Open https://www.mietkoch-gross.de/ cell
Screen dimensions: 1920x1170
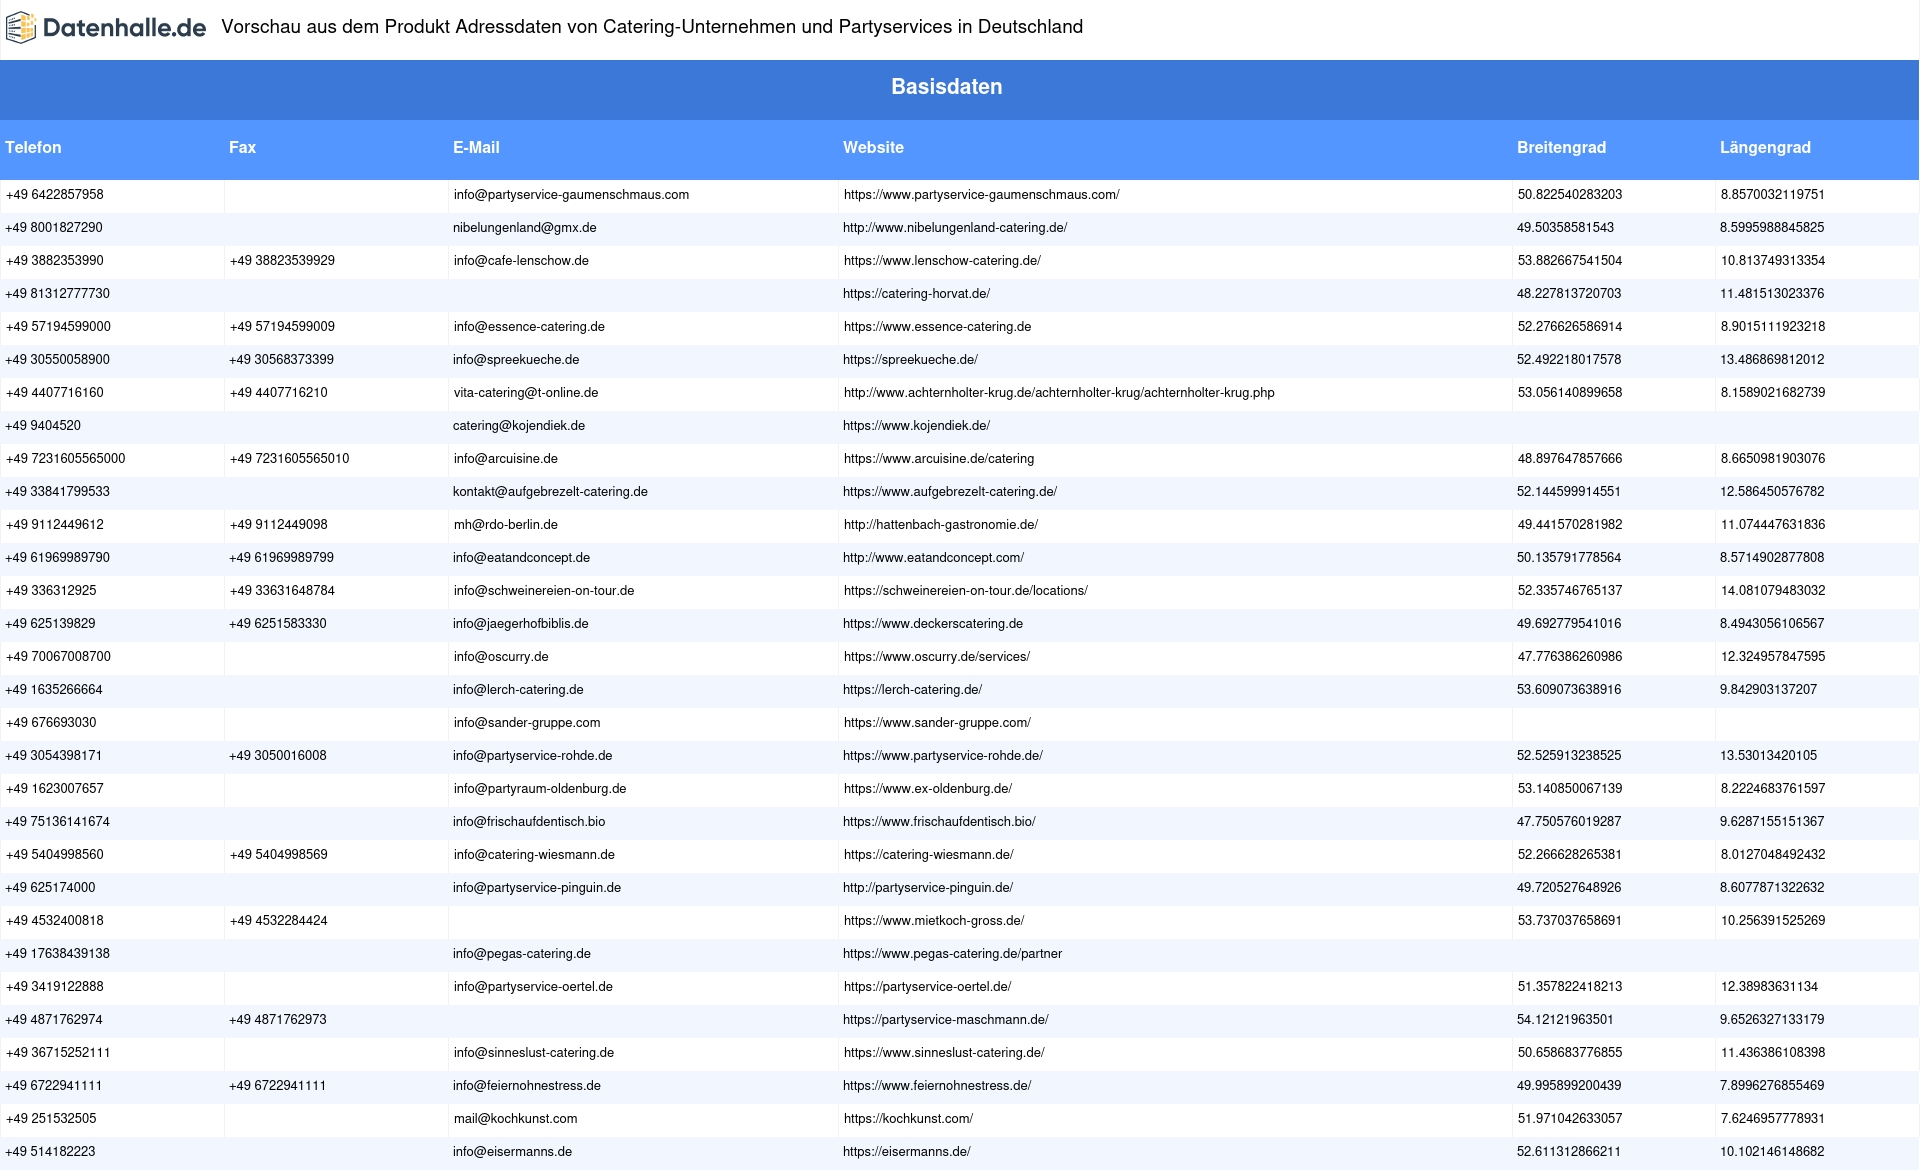tap(934, 921)
